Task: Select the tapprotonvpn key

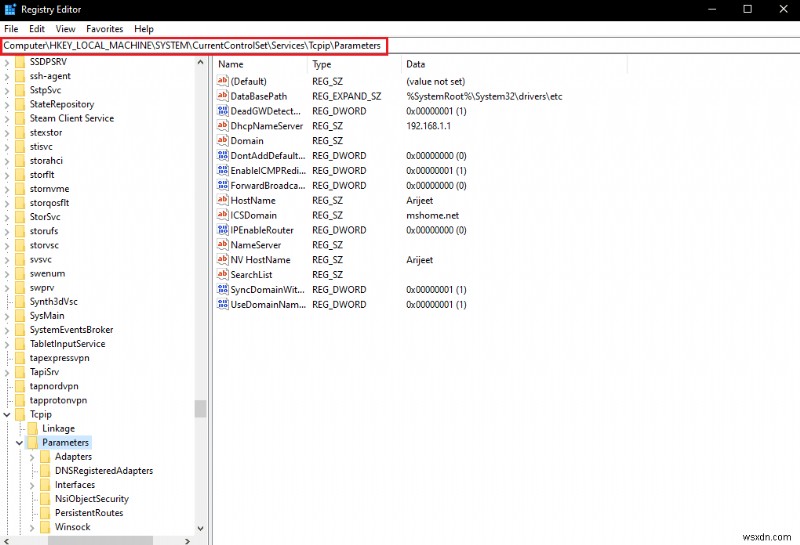Action: [58, 400]
